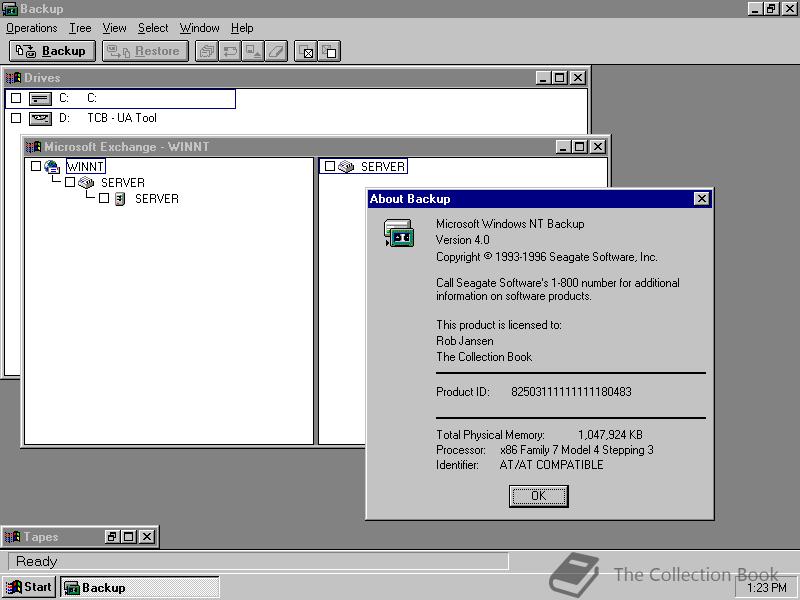This screenshot has height=600, width=800.
Task: Select the SERVER site label under WINNT
Action: tap(123, 183)
